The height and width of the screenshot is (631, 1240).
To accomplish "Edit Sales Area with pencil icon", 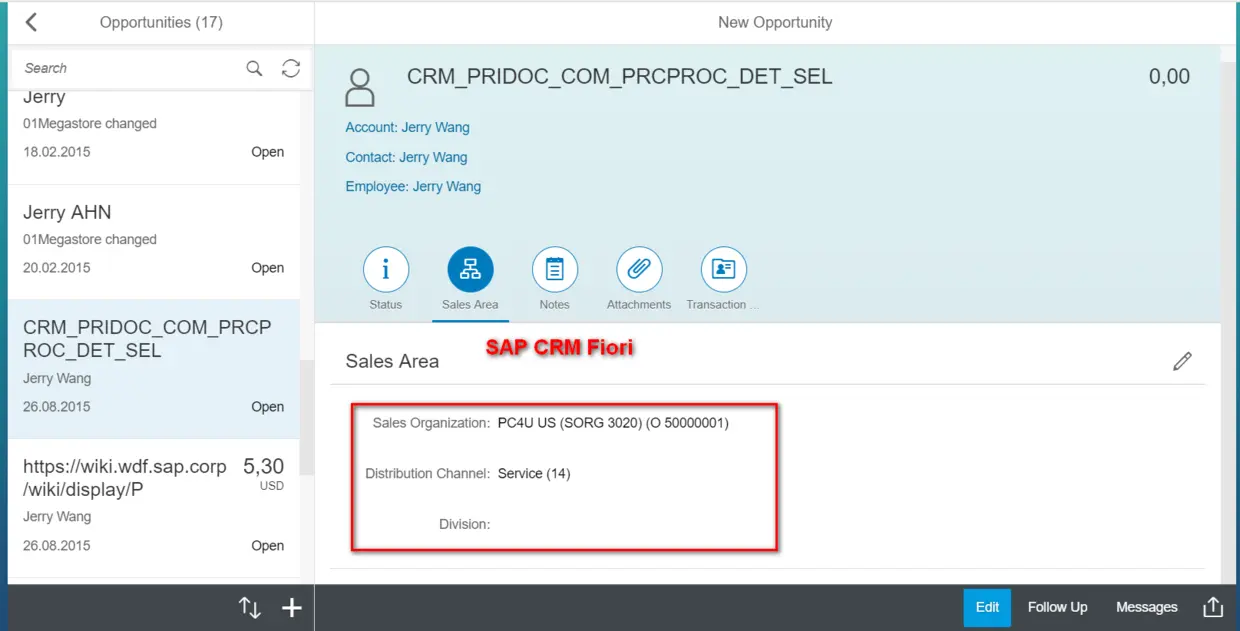I will pyautogui.click(x=1182, y=361).
